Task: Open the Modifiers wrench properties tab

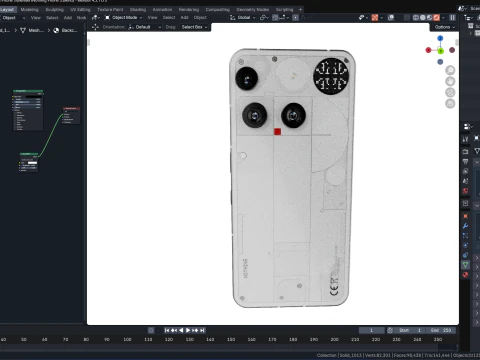Action: pyautogui.click(x=466, y=226)
